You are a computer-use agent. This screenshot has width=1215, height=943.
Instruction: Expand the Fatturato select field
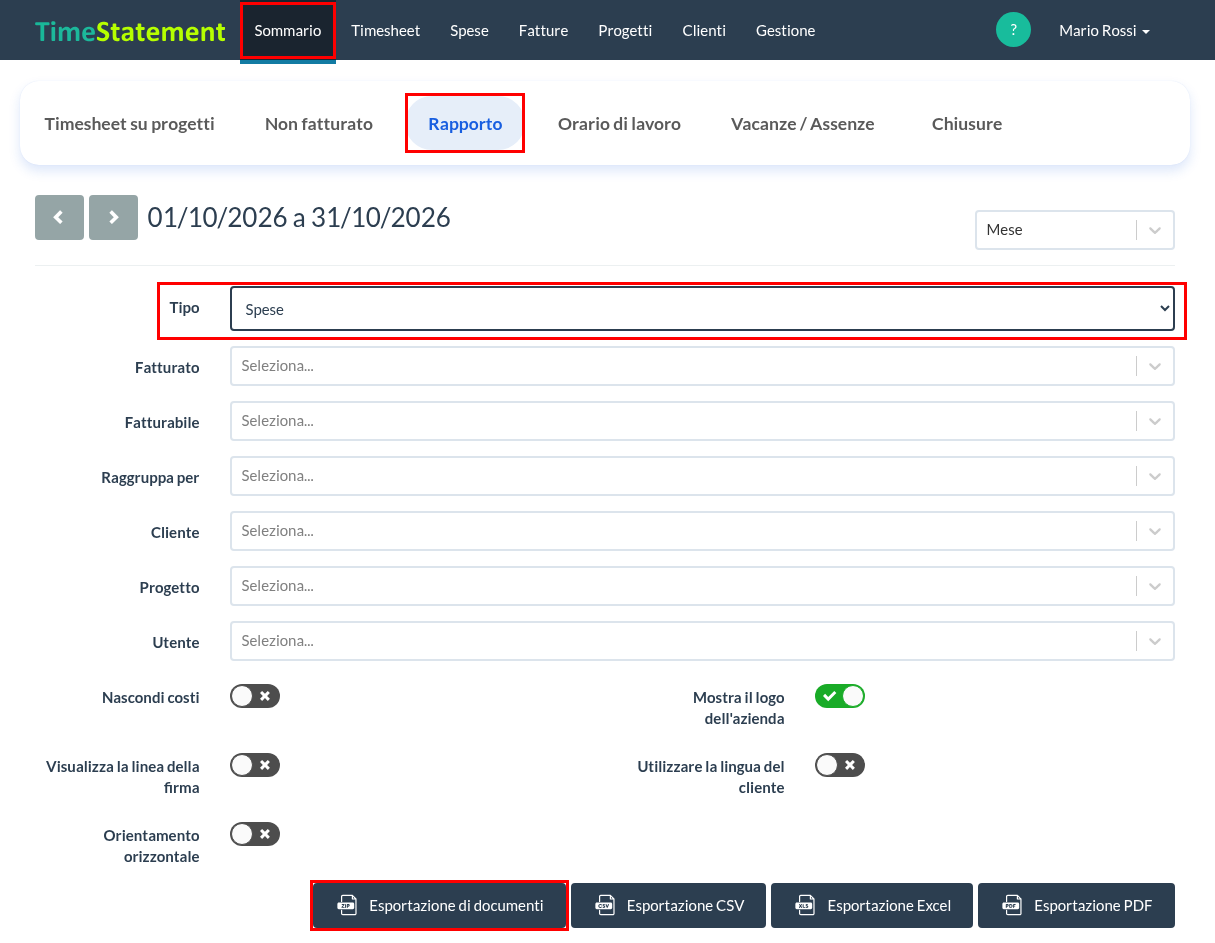[702, 366]
